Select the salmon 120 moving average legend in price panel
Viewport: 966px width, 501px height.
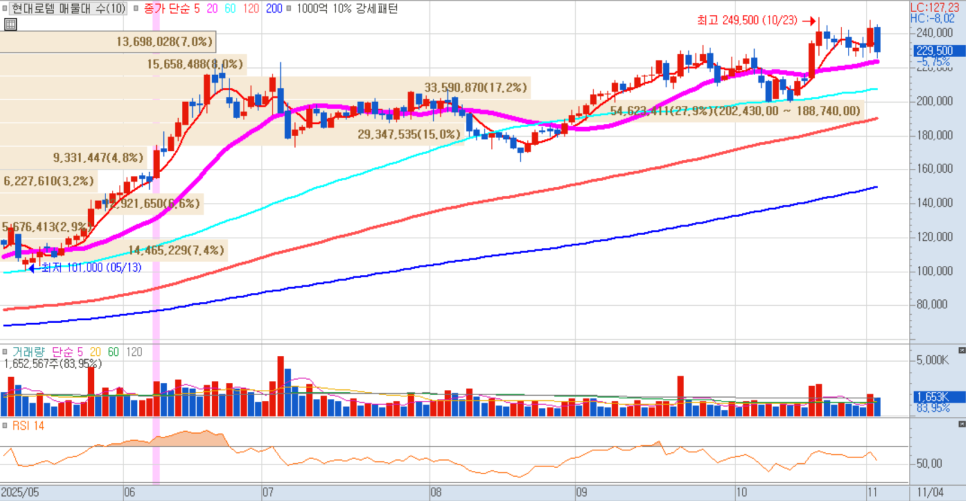(251, 9)
